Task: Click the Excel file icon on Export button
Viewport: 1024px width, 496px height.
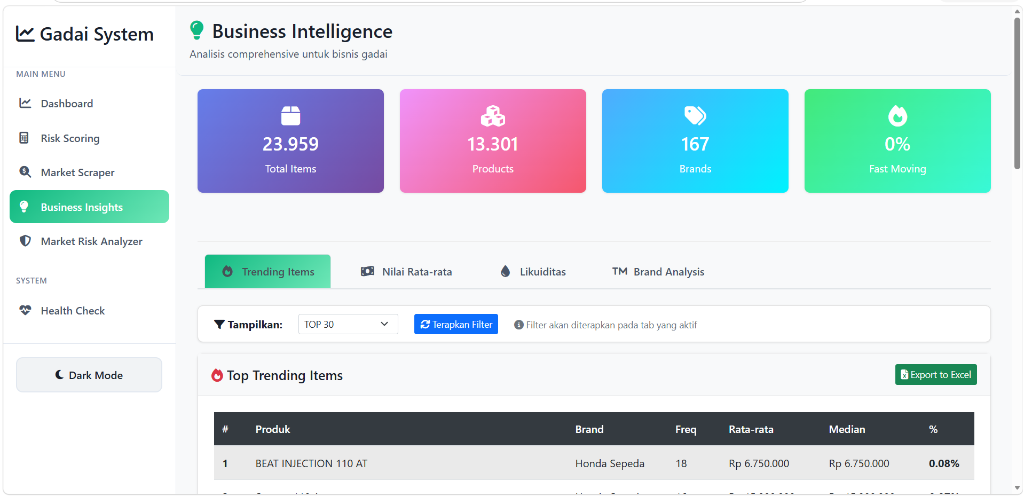Action: coord(904,375)
